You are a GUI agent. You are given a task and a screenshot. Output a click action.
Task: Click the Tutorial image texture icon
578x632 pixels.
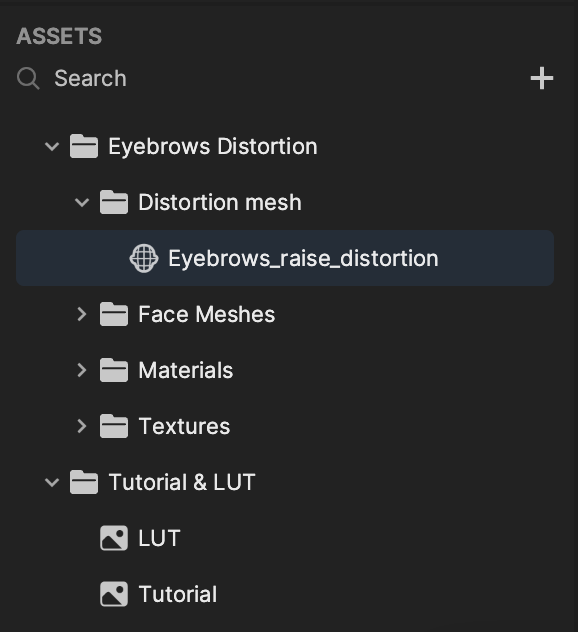[114, 594]
